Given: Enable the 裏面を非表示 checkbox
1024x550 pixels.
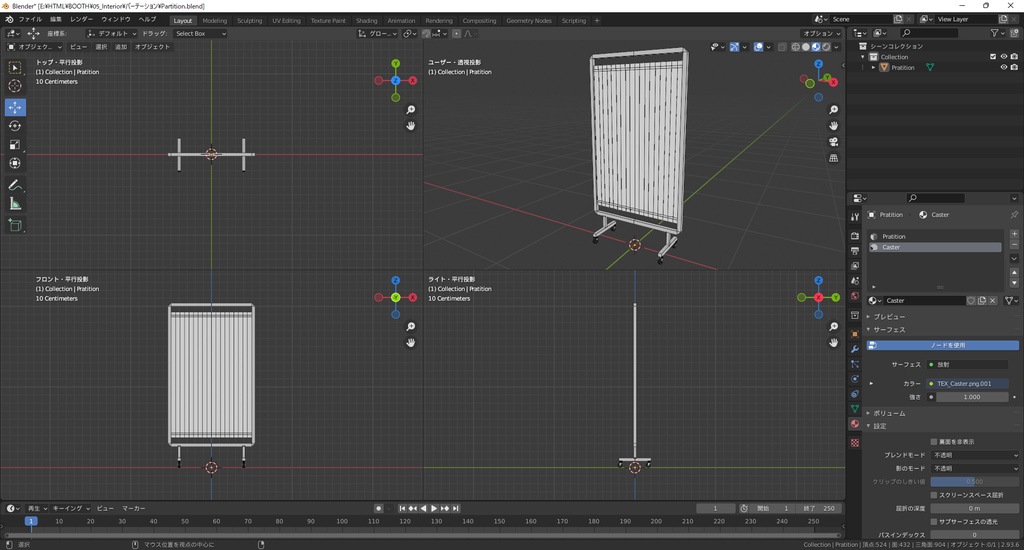Looking at the screenshot, I should pos(934,441).
